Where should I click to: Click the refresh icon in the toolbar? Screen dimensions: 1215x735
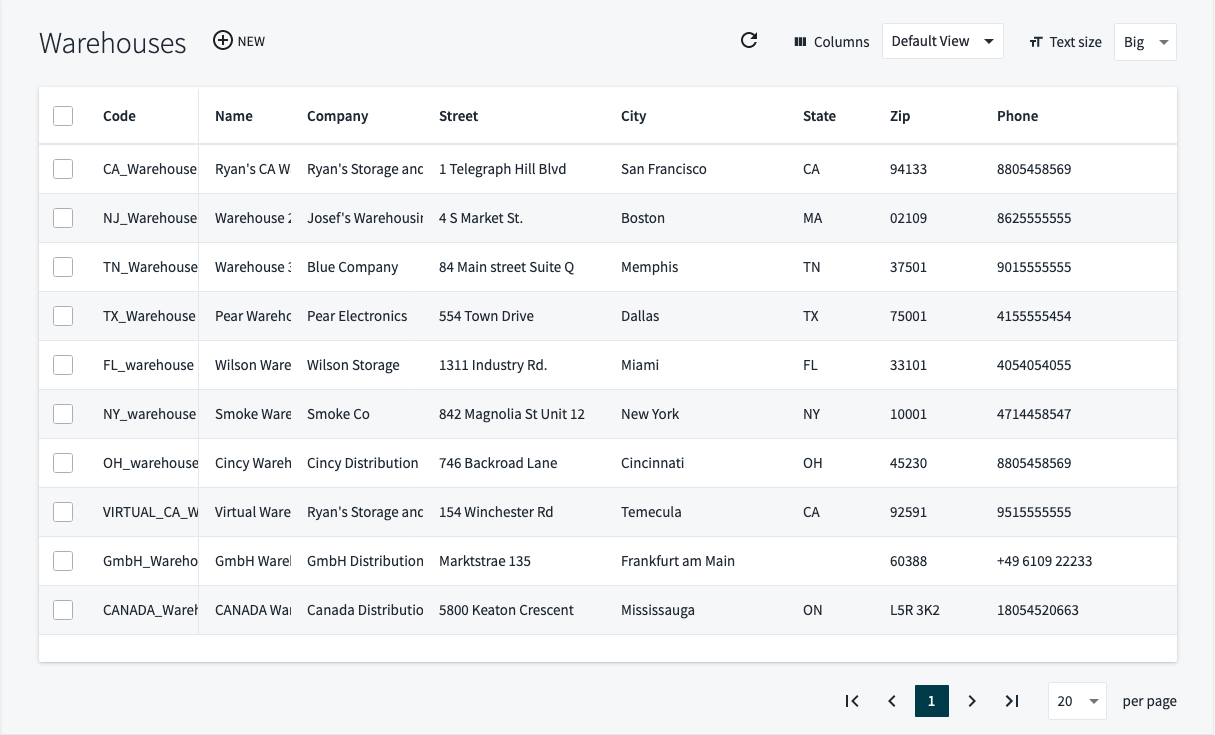749,41
